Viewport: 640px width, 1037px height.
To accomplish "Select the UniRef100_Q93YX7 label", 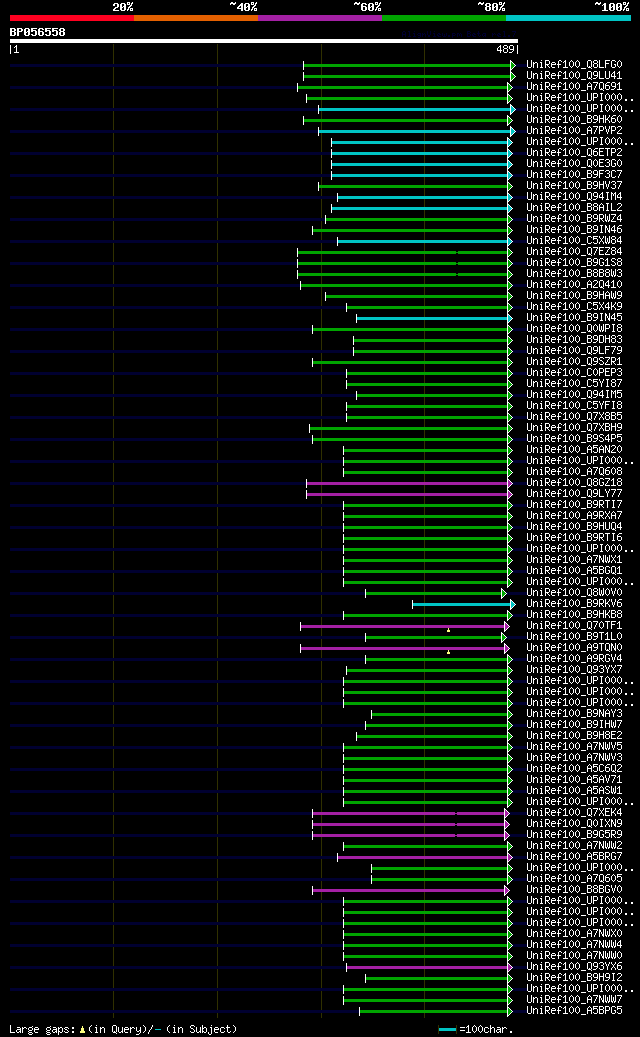I will coord(574,669).
